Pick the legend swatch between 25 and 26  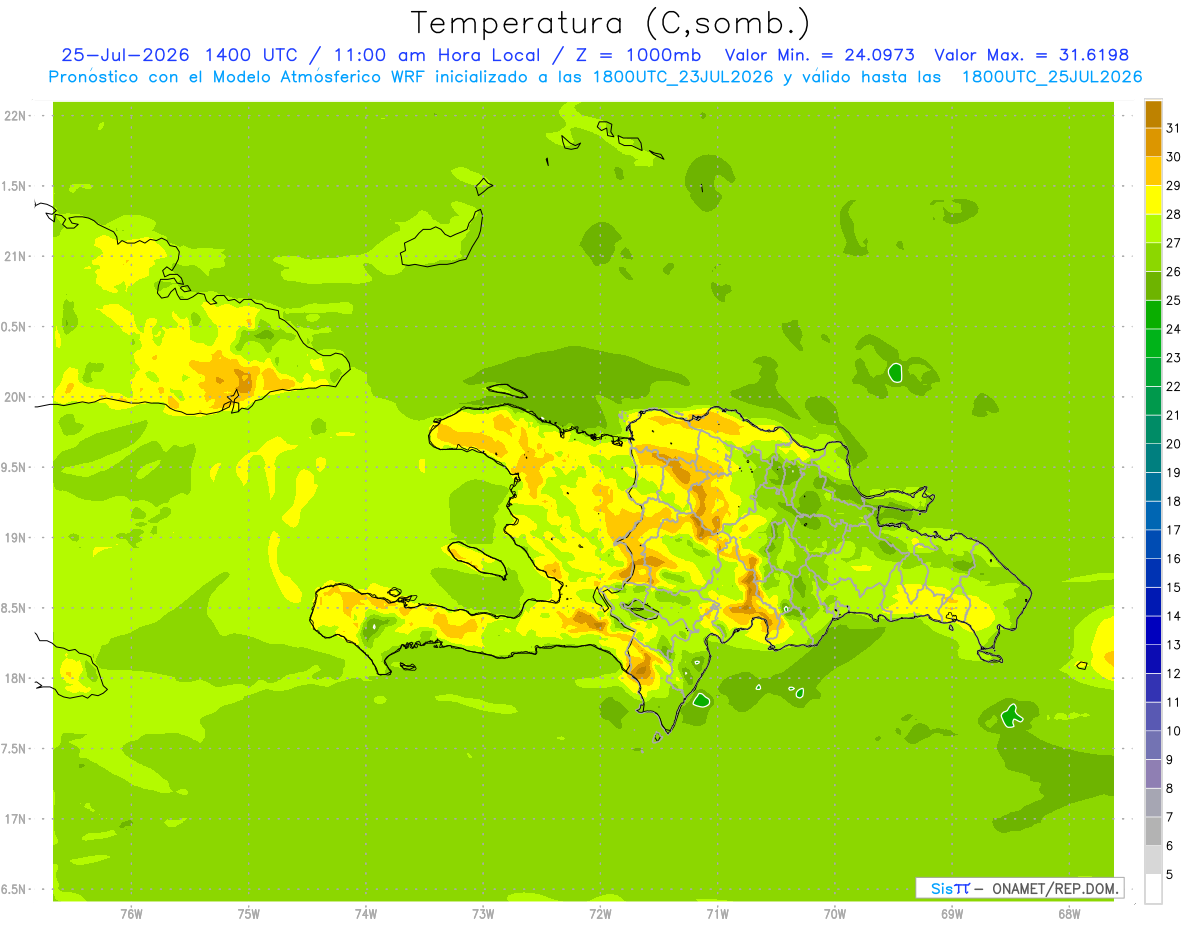point(1153,286)
